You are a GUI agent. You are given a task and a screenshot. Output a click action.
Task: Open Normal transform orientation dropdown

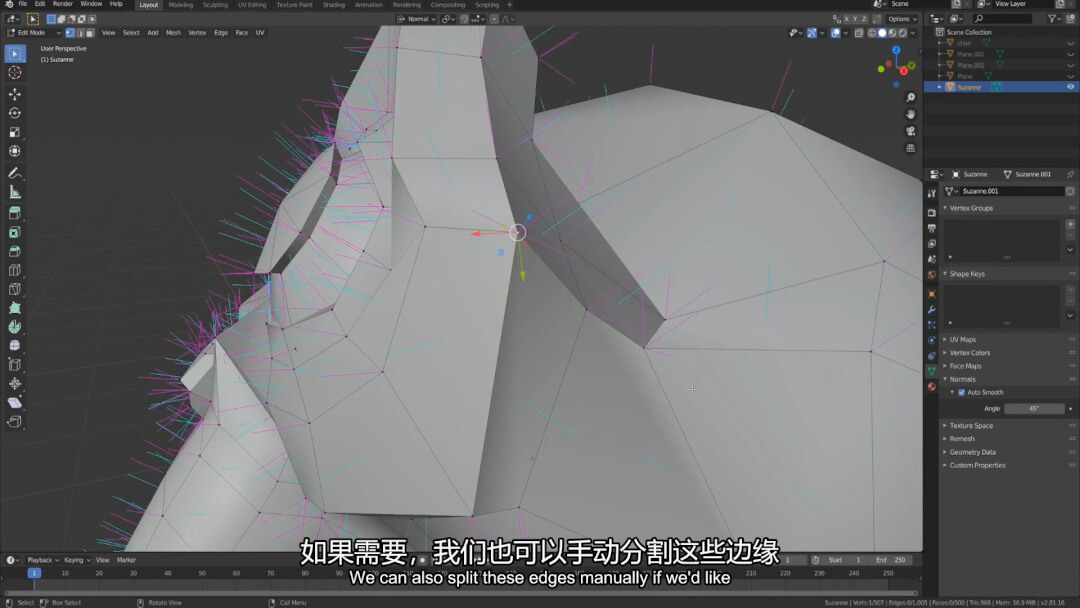click(416, 19)
